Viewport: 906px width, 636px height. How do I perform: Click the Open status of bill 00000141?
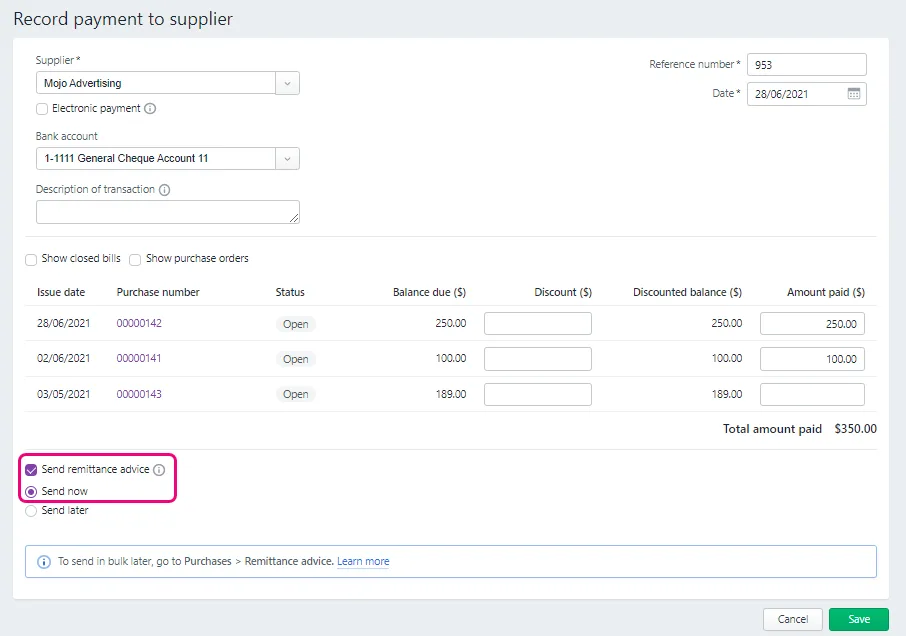(295, 359)
